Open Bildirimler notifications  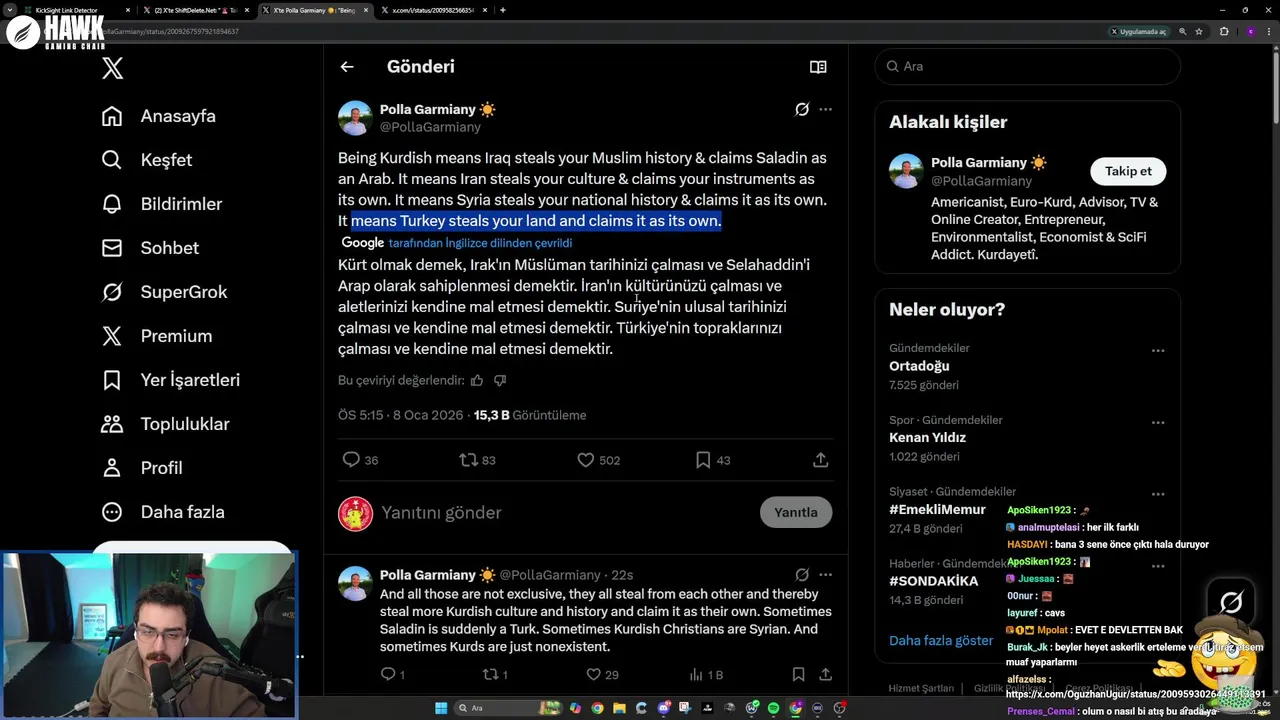tap(161, 204)
